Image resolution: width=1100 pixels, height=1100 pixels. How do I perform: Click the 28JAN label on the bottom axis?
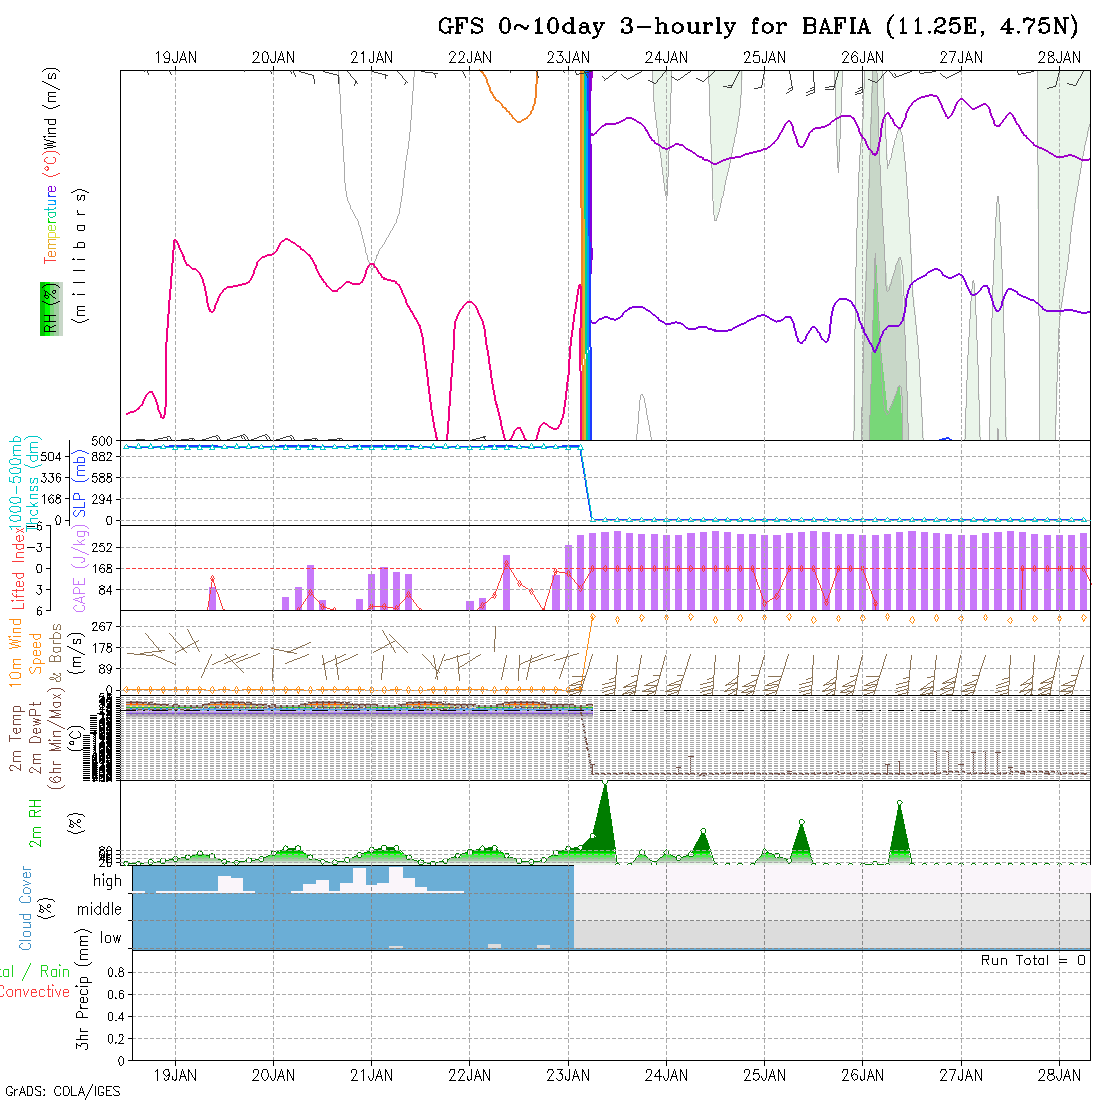pyautogui.click(x=1059, y=1075)
